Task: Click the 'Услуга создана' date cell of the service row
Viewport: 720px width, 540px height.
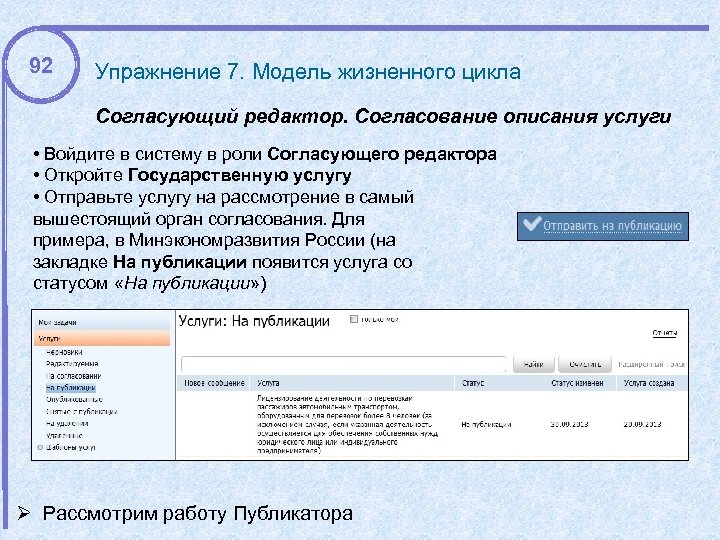Action: [x=642, y=424]
